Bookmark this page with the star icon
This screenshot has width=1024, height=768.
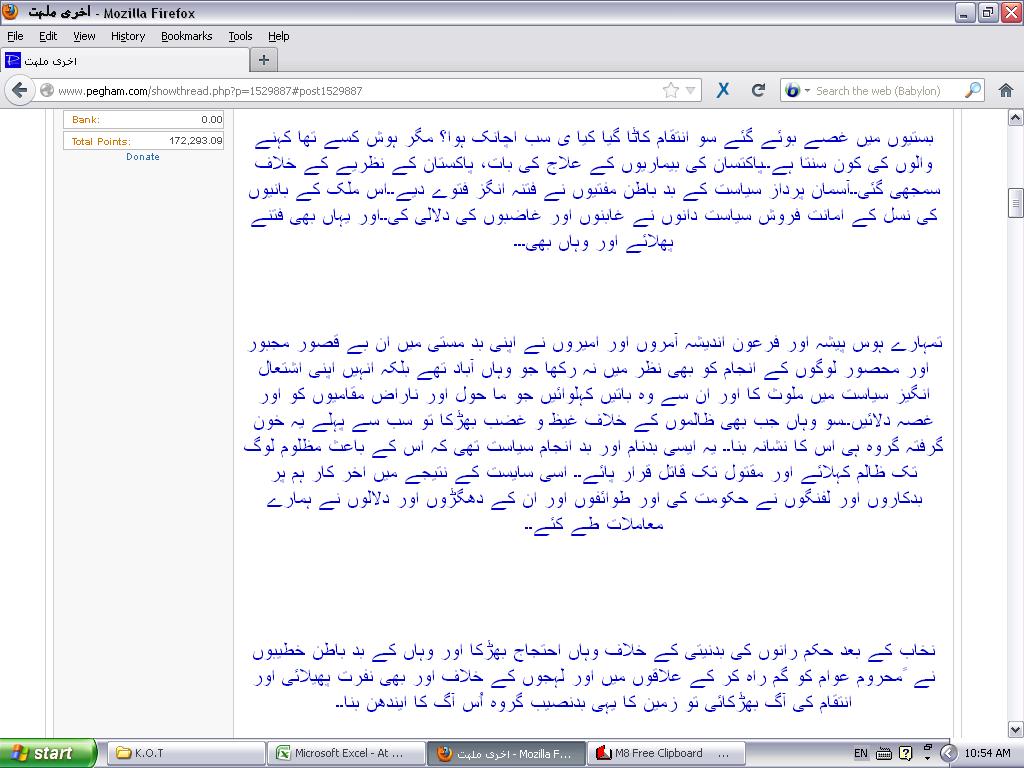[x=670, y=90]
